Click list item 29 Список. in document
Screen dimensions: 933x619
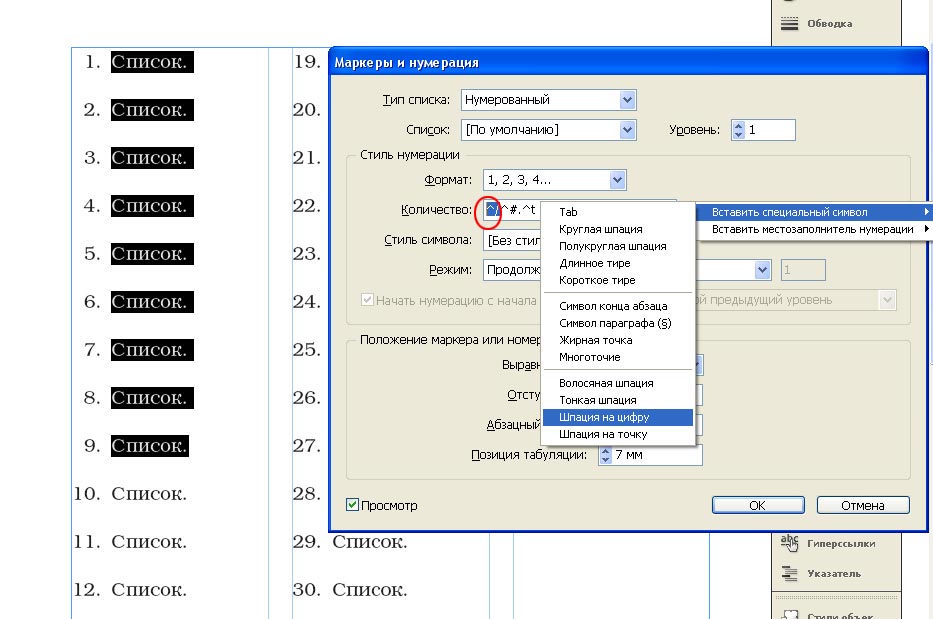370,542
